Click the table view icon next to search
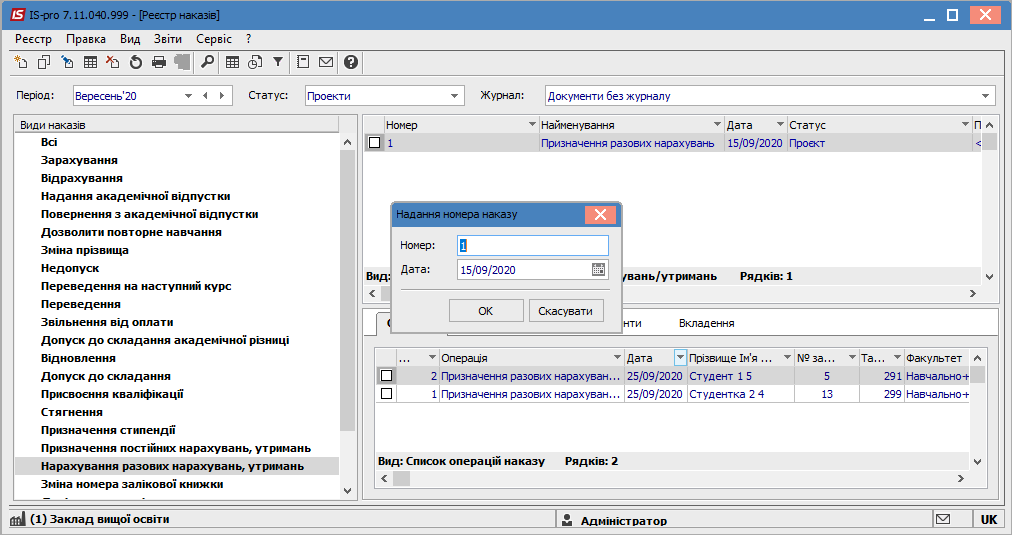Image resolution: width=1012 pixels, height=535 pixels. (x=232, y=62)
